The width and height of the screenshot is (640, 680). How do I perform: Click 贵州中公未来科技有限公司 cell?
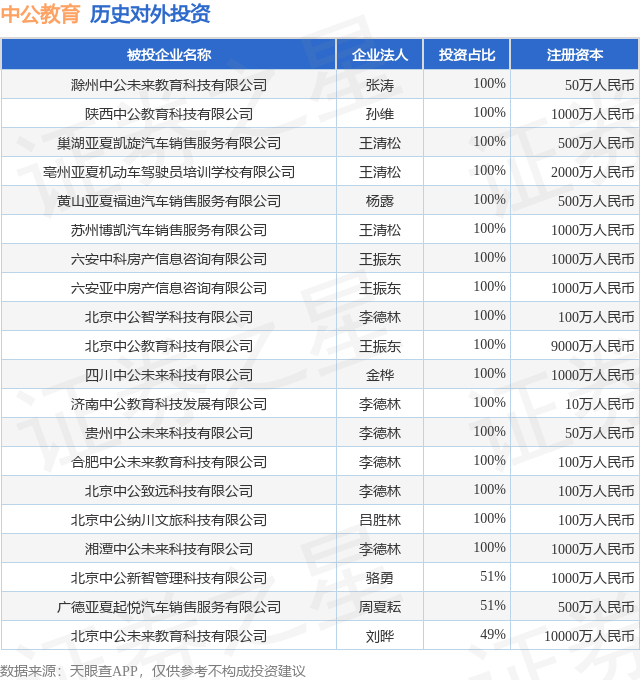[x=169, y=434]
